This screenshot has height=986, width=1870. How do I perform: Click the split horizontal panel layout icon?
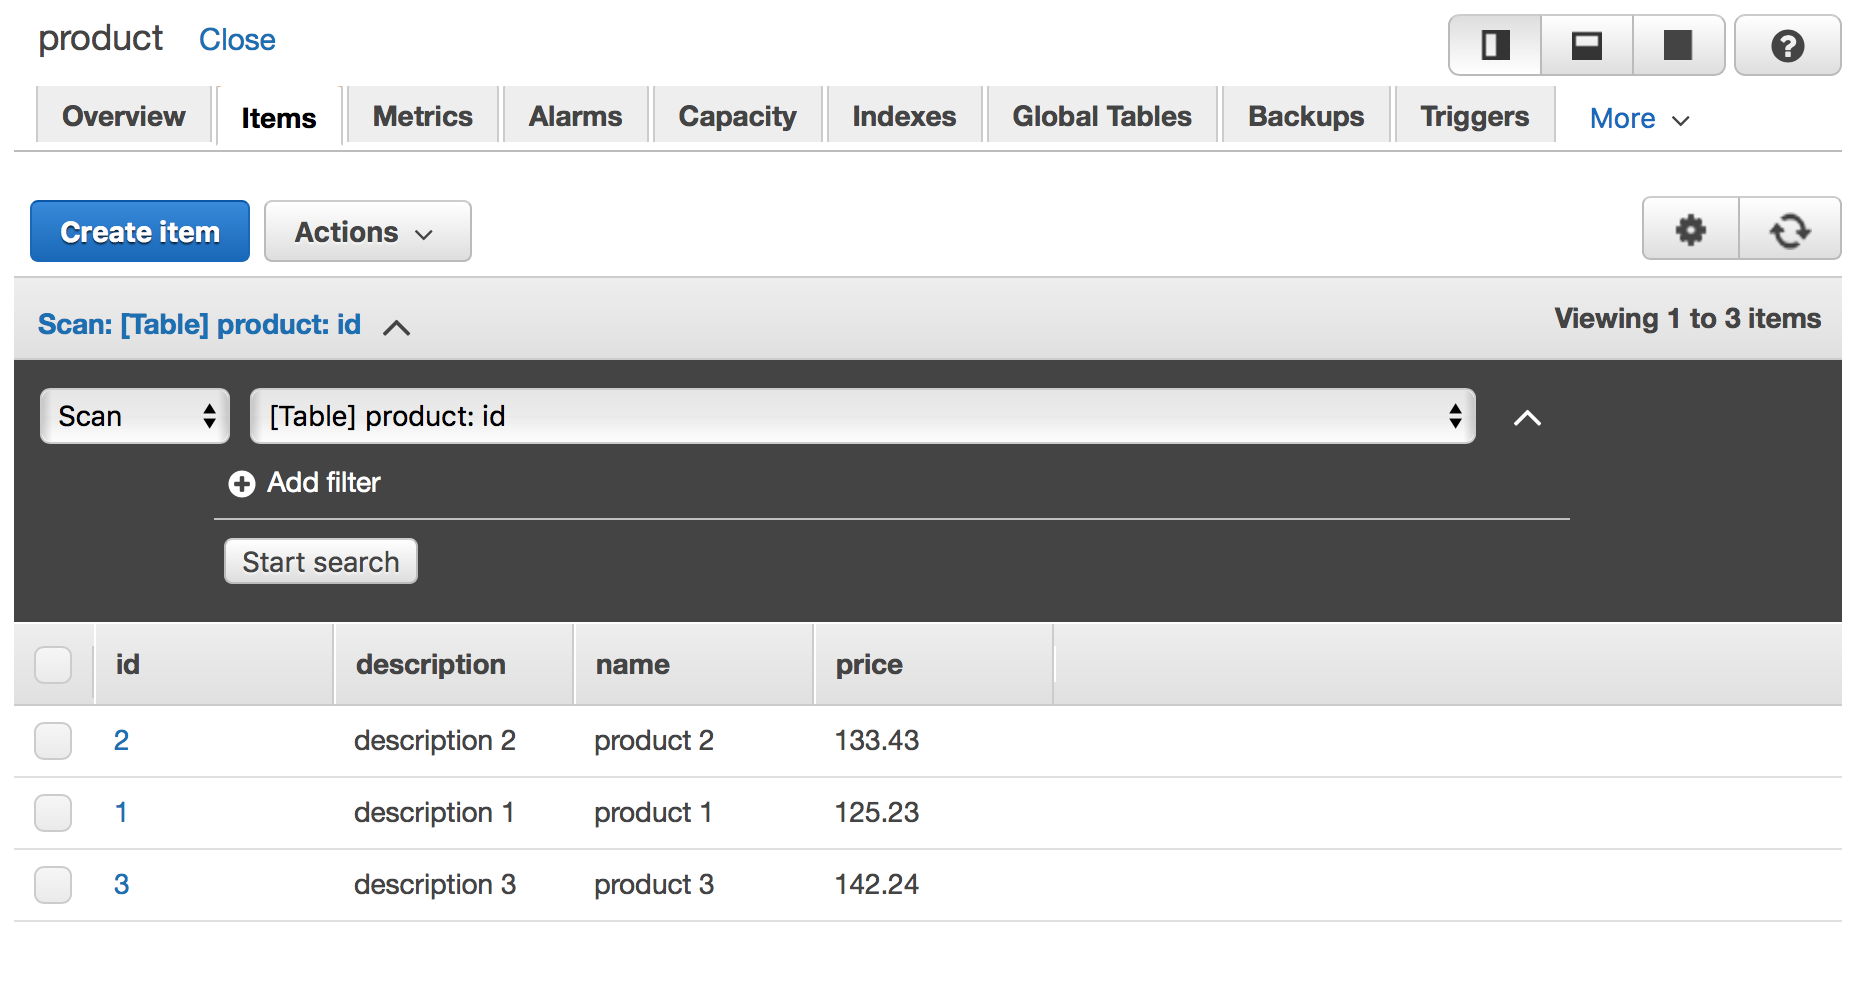1586,46
